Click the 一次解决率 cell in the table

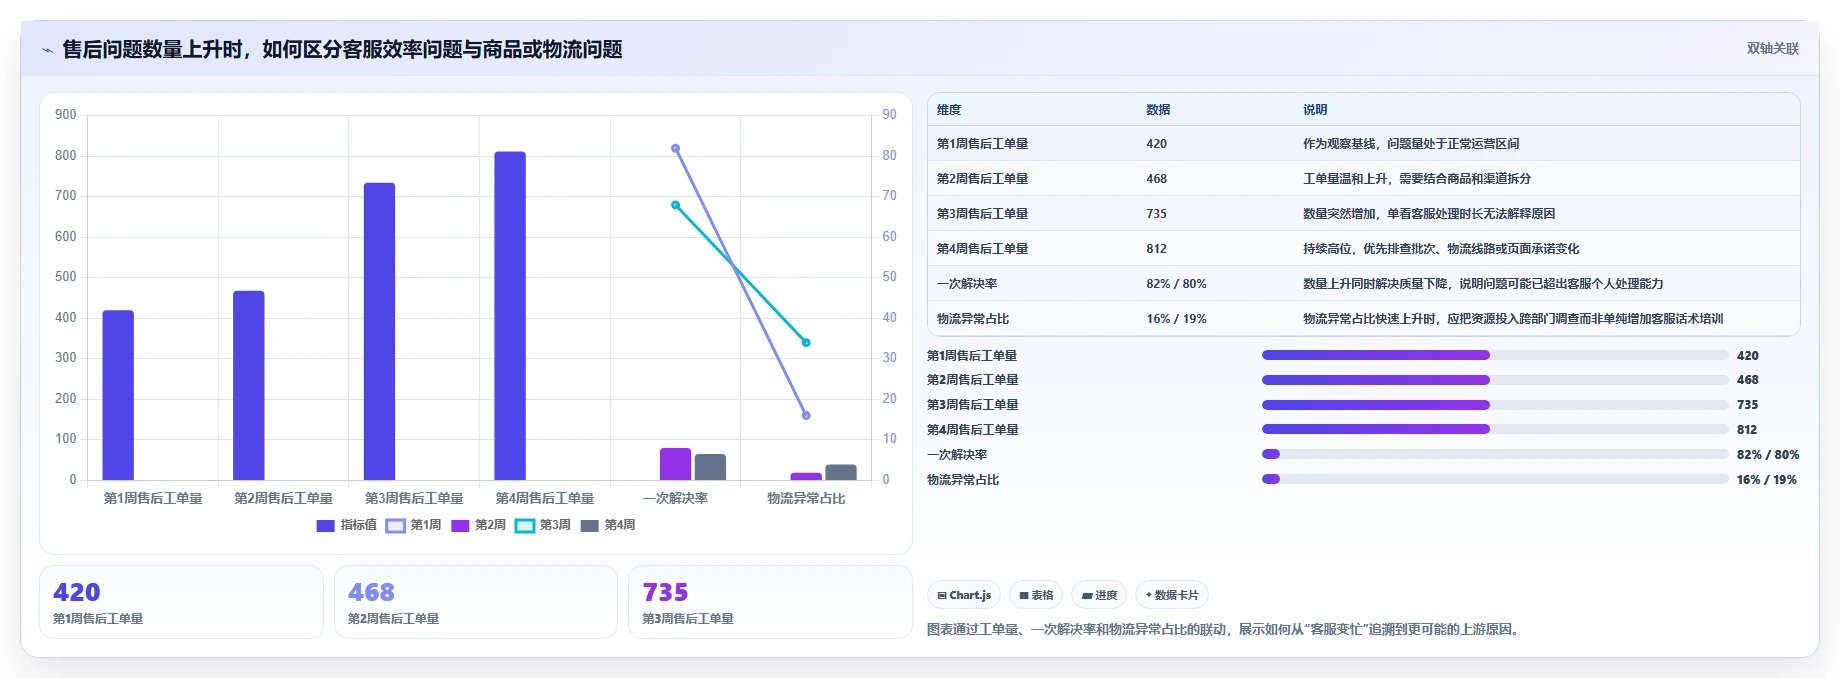click(967, 284)
